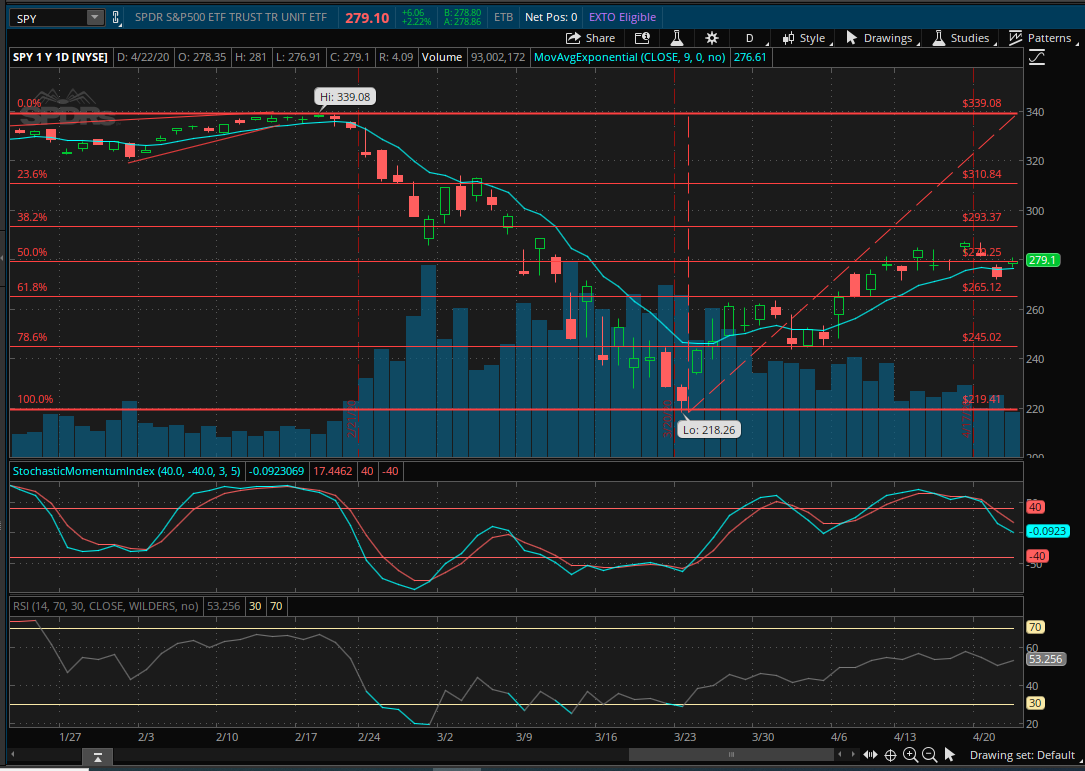
Task: Click the 61.8% Fibonacci level label
Action: pos(33,287)
